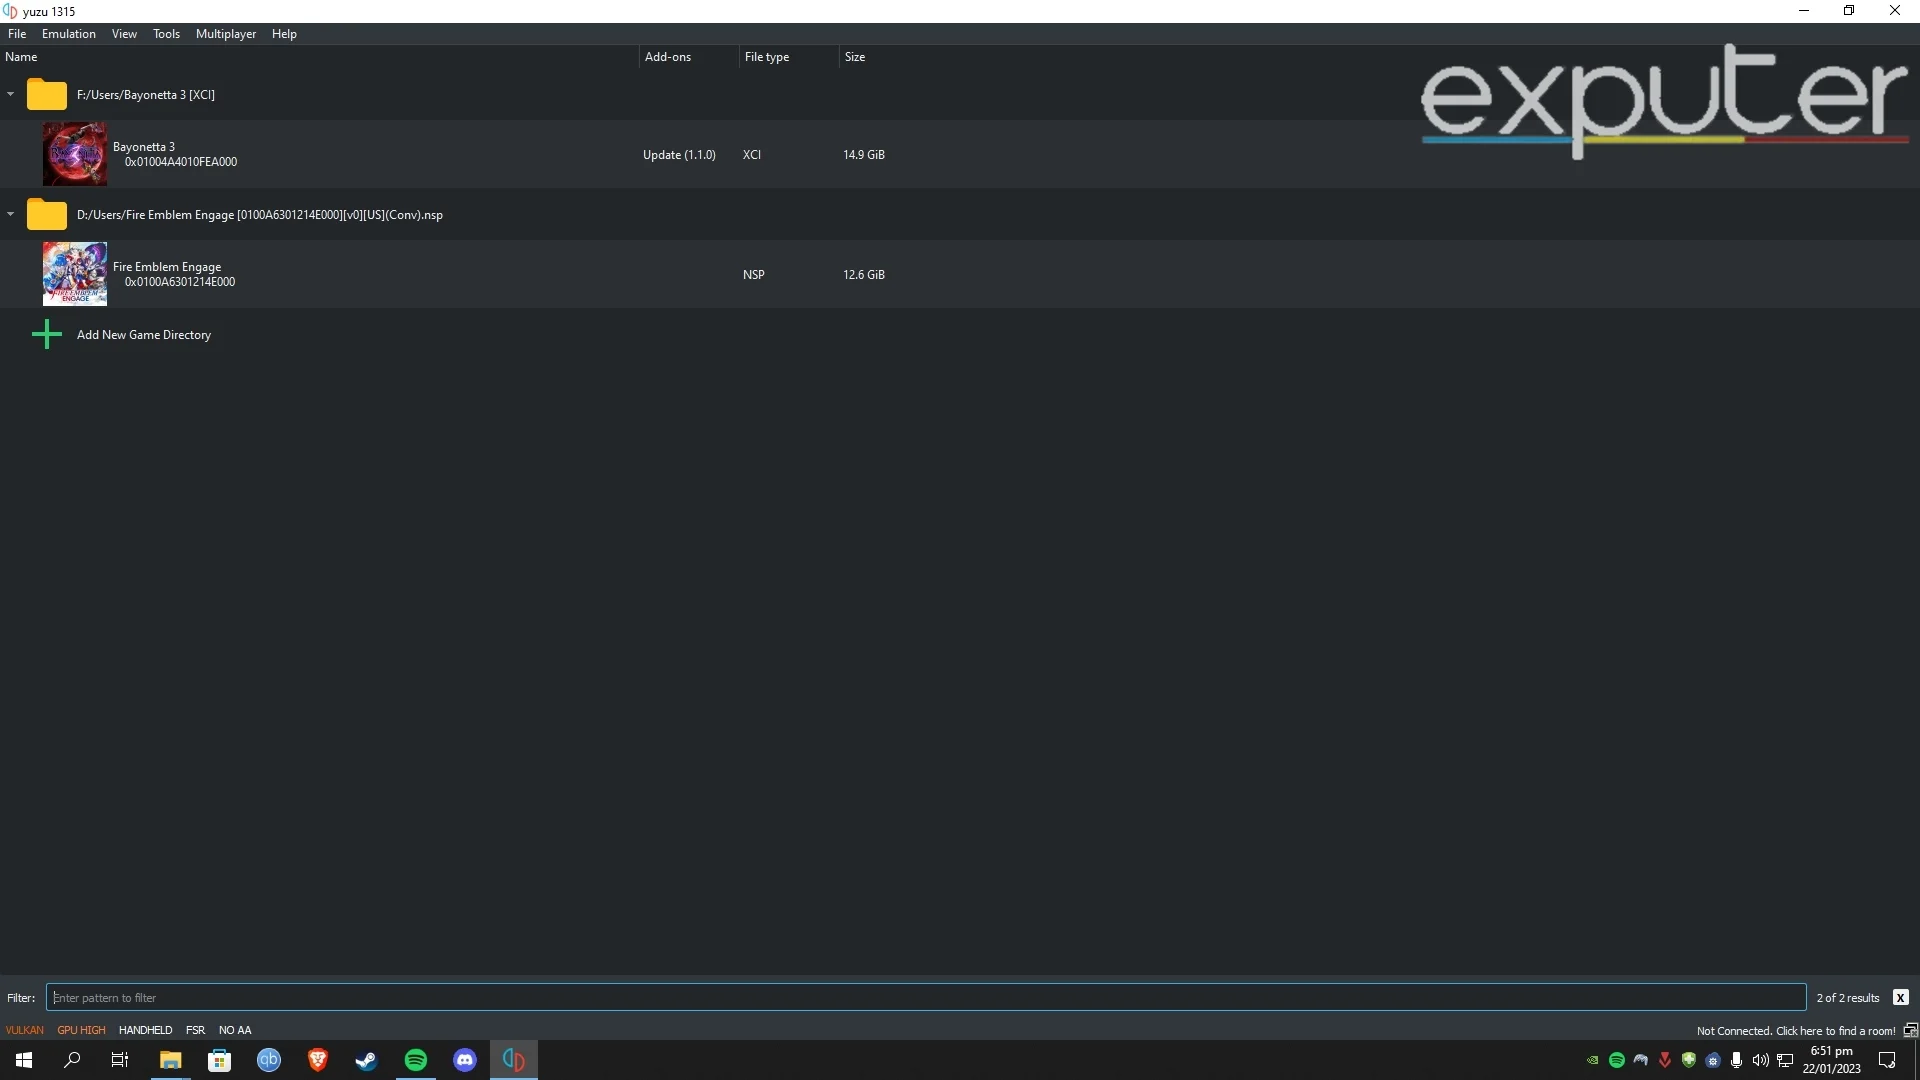Image resolution: width=1920 pixels, height=1080 pixels.
Task: Open the View menu
Action: click(x=124, y=34)
